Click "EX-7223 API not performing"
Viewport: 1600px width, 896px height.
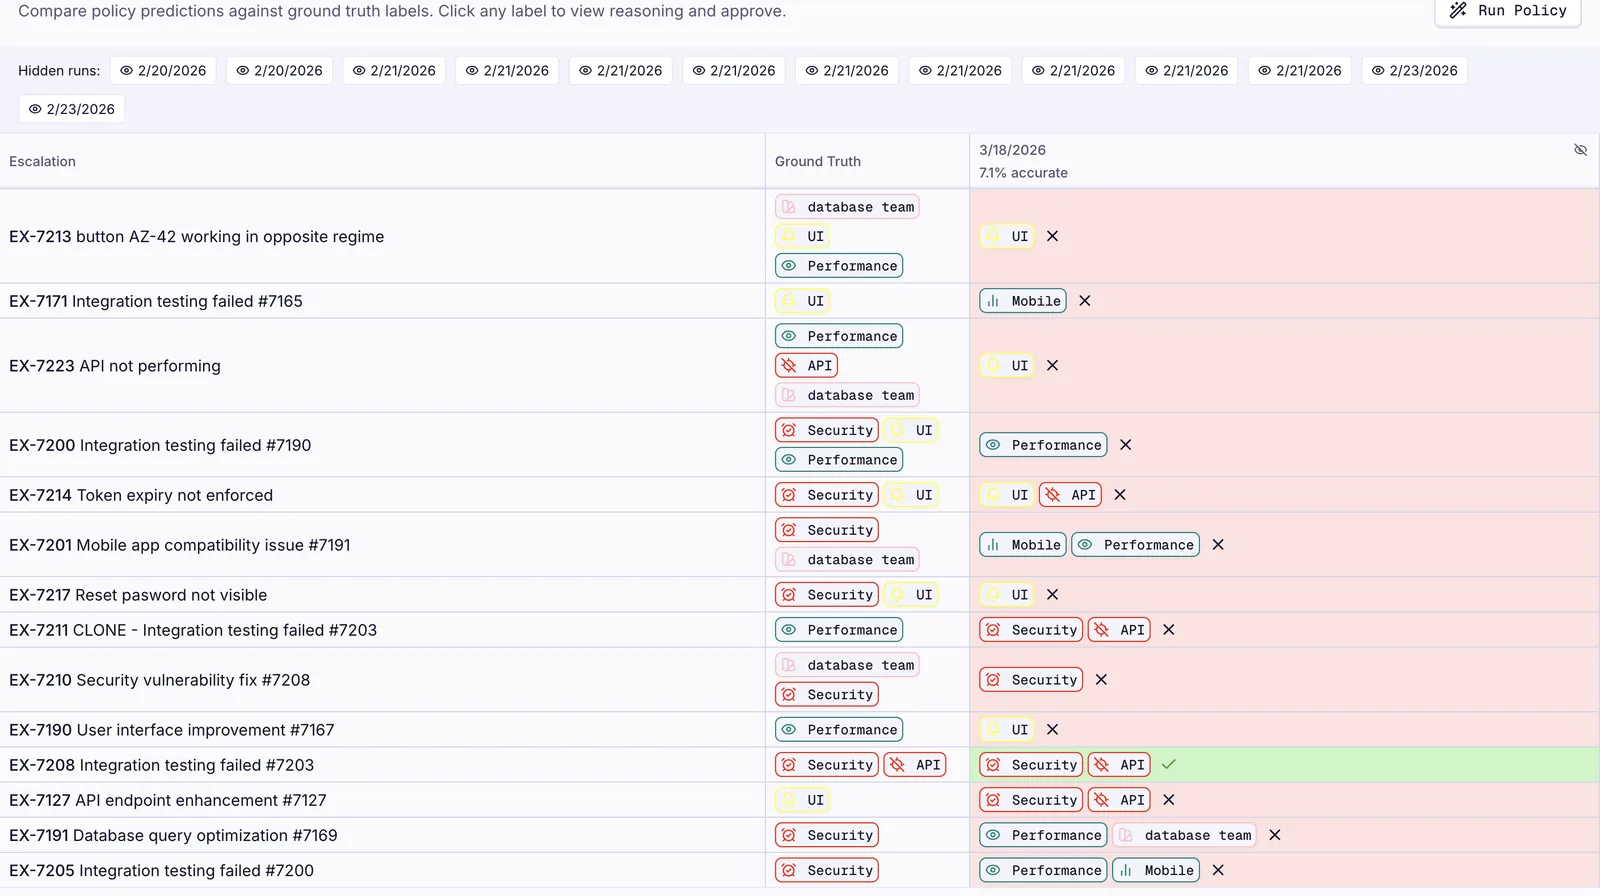(x=115, y=366)
